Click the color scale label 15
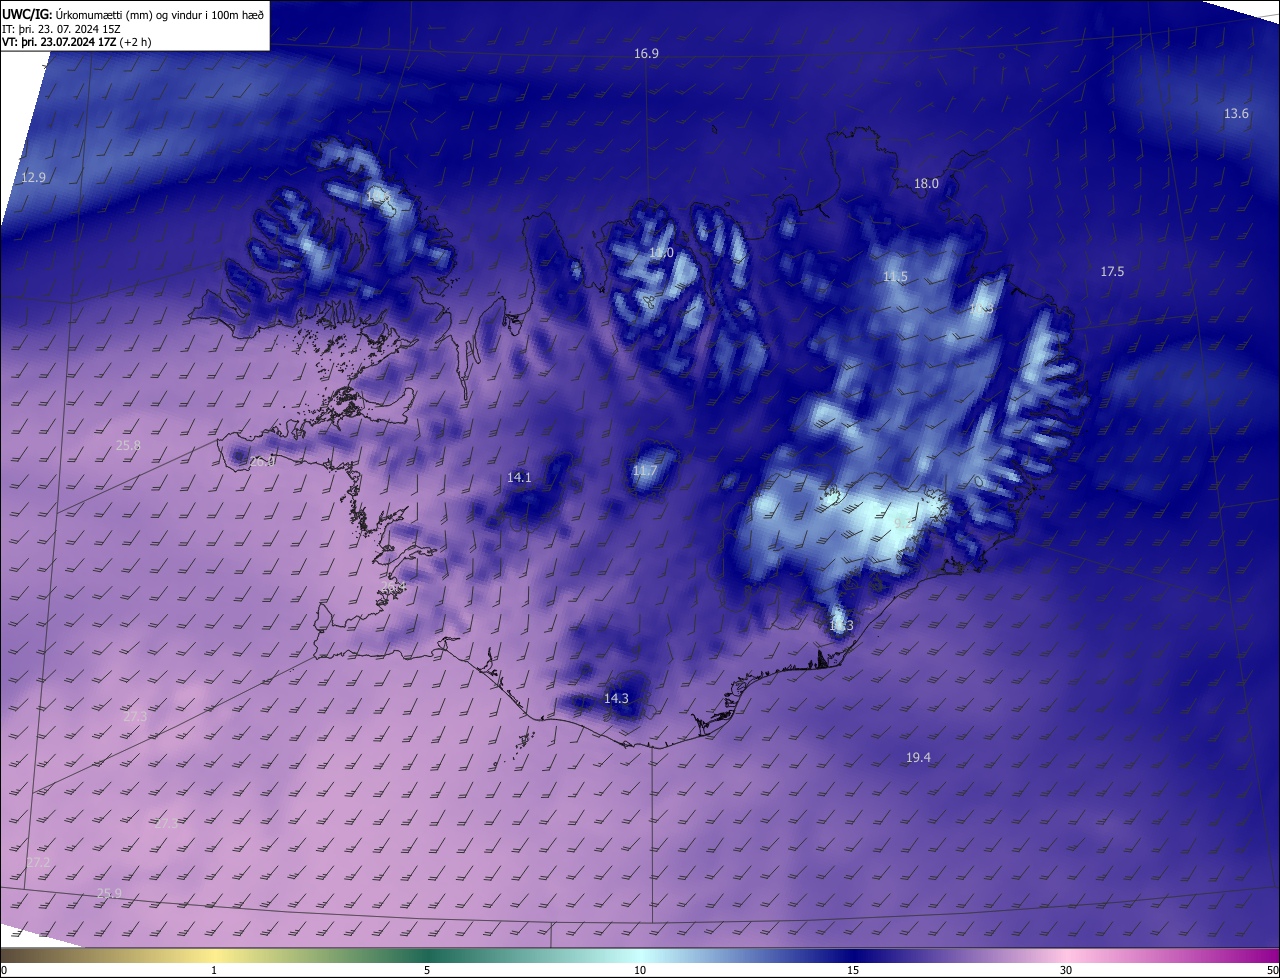Screen dimensions: 1280x978 coord(853,970)
